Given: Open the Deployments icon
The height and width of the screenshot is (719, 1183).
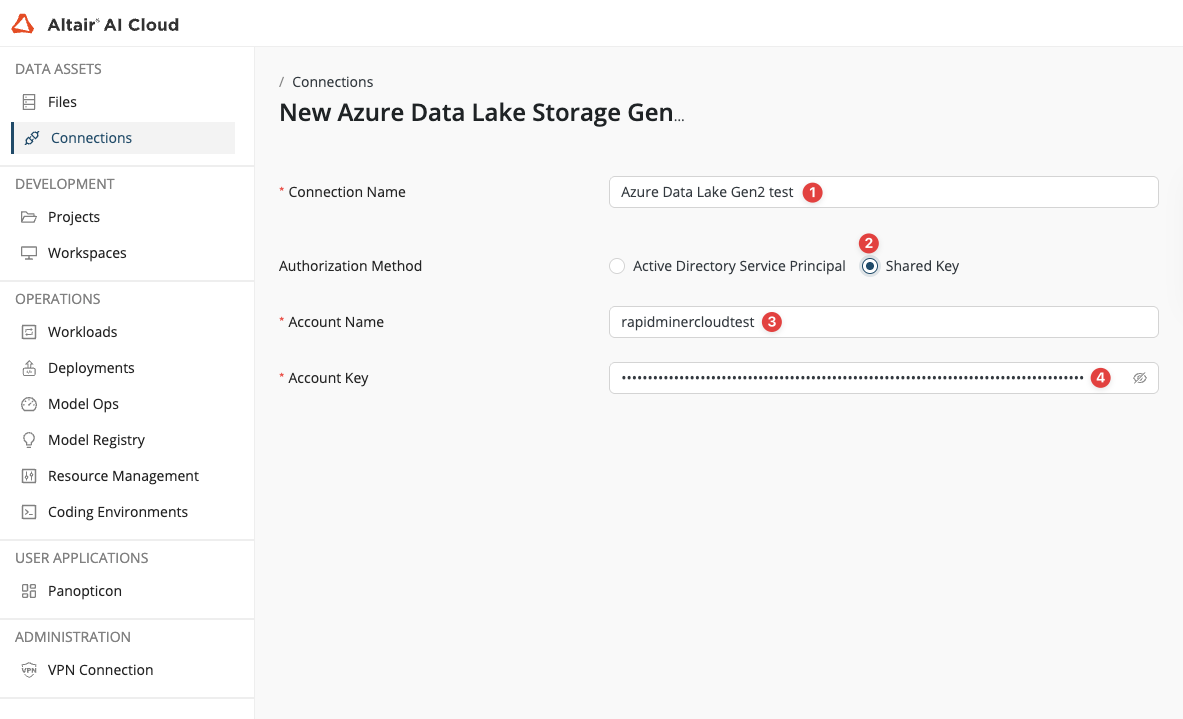Looking at the screenshot, I should tap(29, 367).
